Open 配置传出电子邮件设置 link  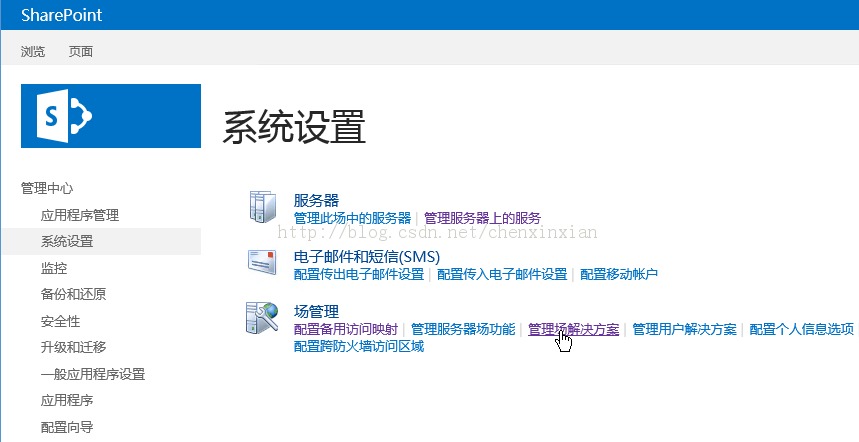pyautogui.click(x=359, y=274)
